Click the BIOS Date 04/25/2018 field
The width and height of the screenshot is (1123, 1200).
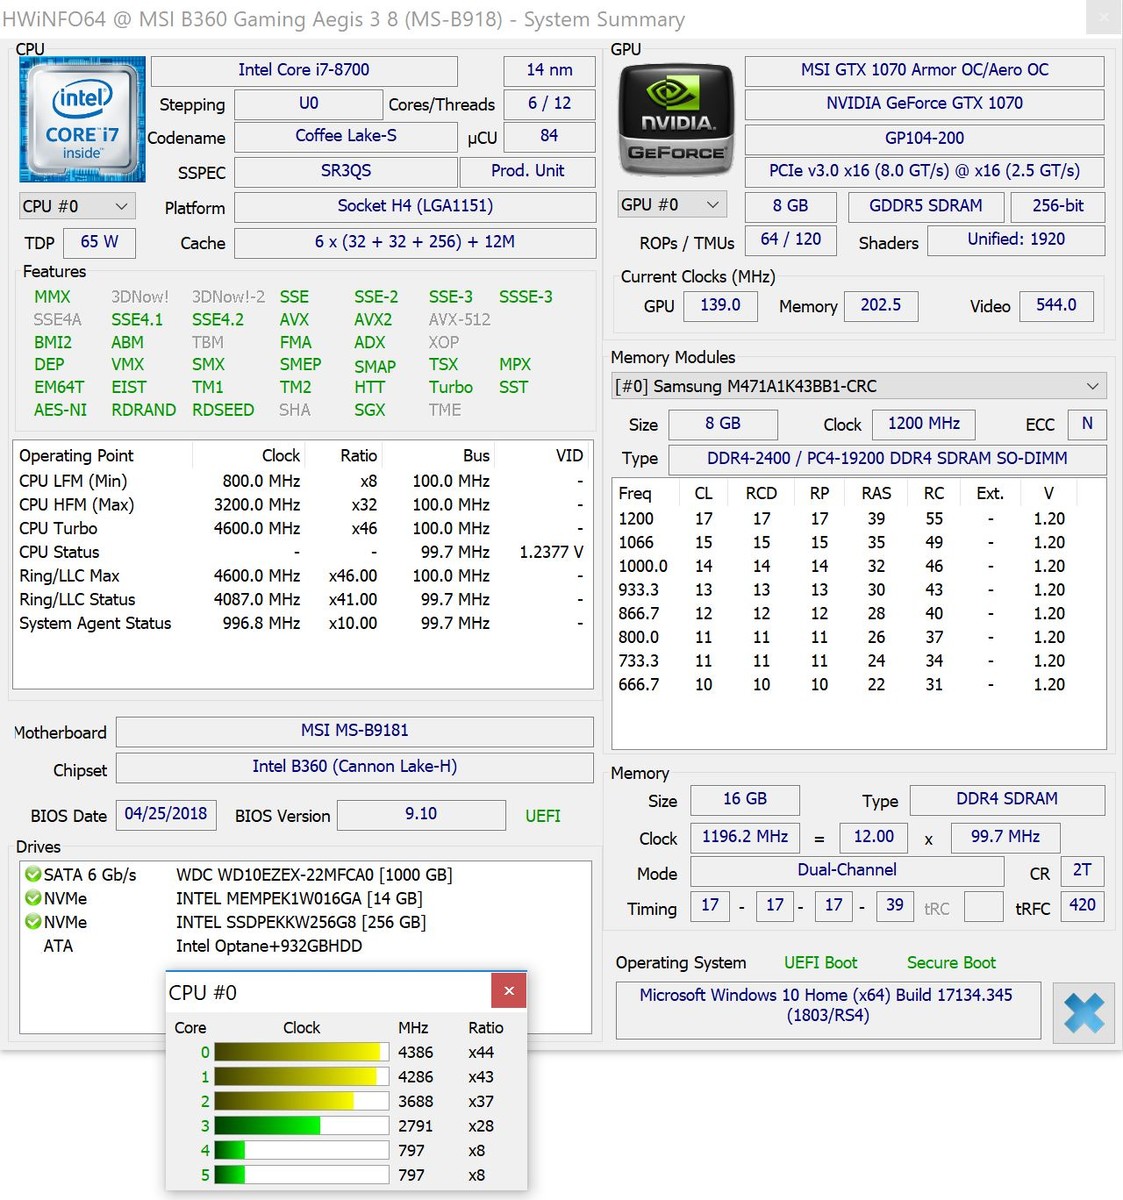[x=166, y=815]
